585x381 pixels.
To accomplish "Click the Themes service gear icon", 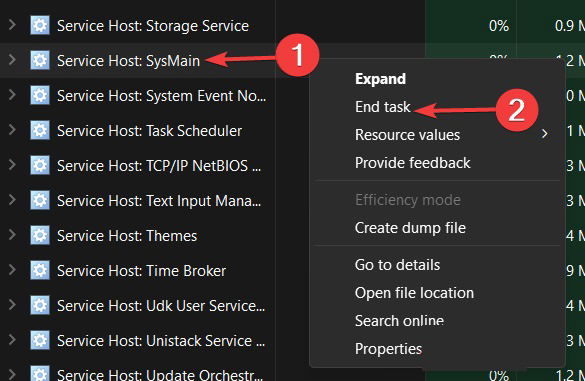I will point(40,235).
